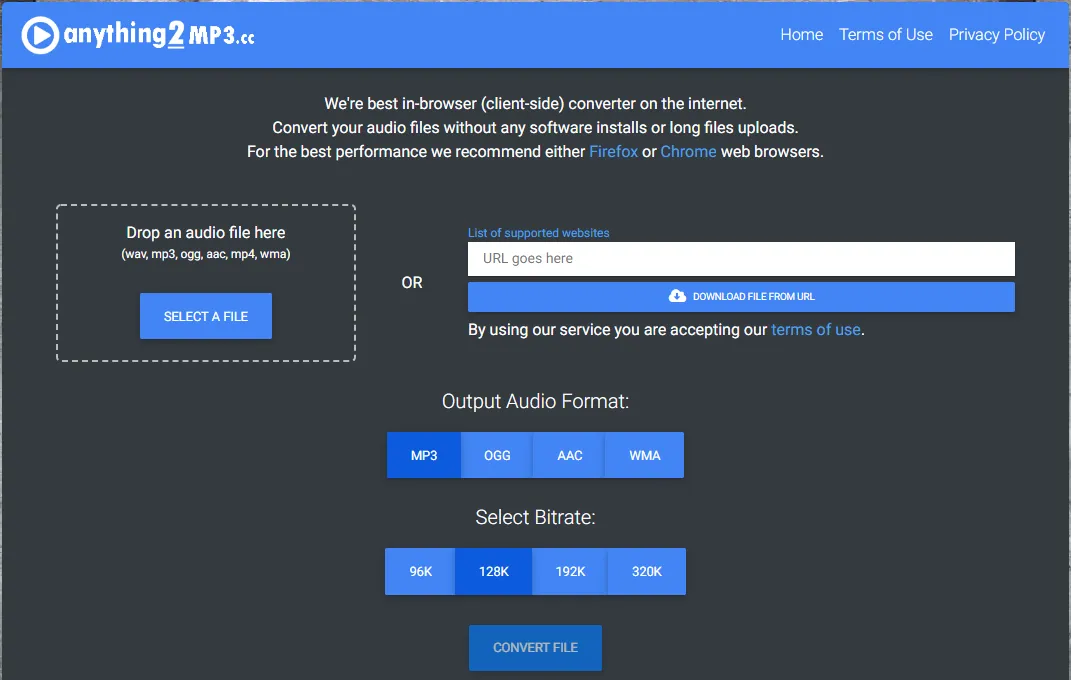Open List of supported websites link
Viewport: 1071px width, 680px height.
click(x=538, y=233)
